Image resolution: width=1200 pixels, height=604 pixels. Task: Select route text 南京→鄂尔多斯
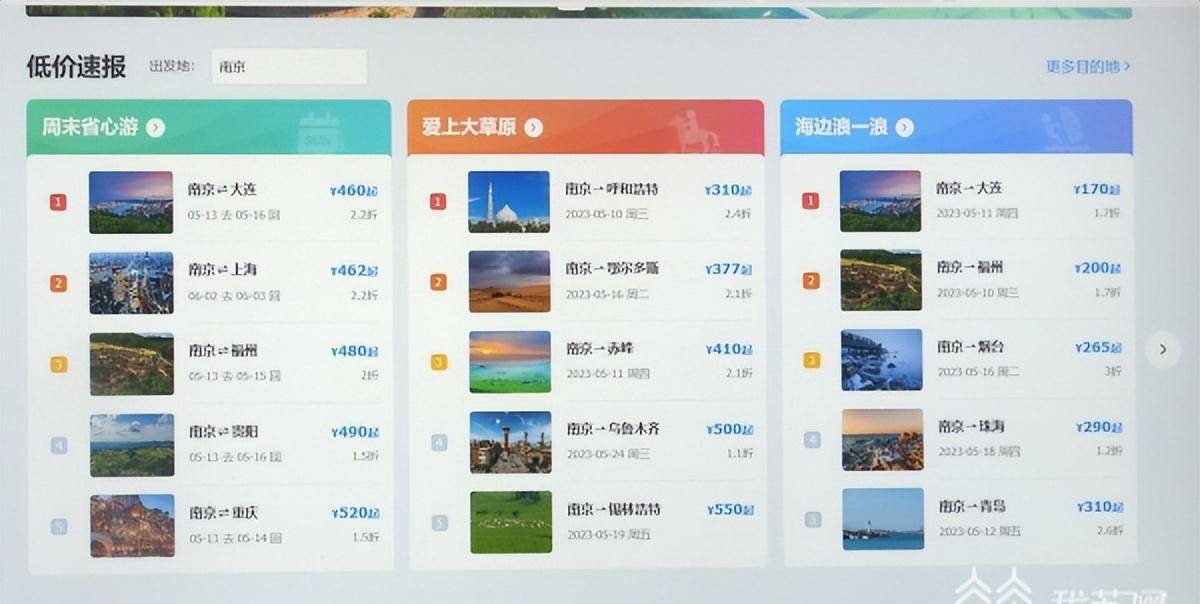(x=613, y=268)
